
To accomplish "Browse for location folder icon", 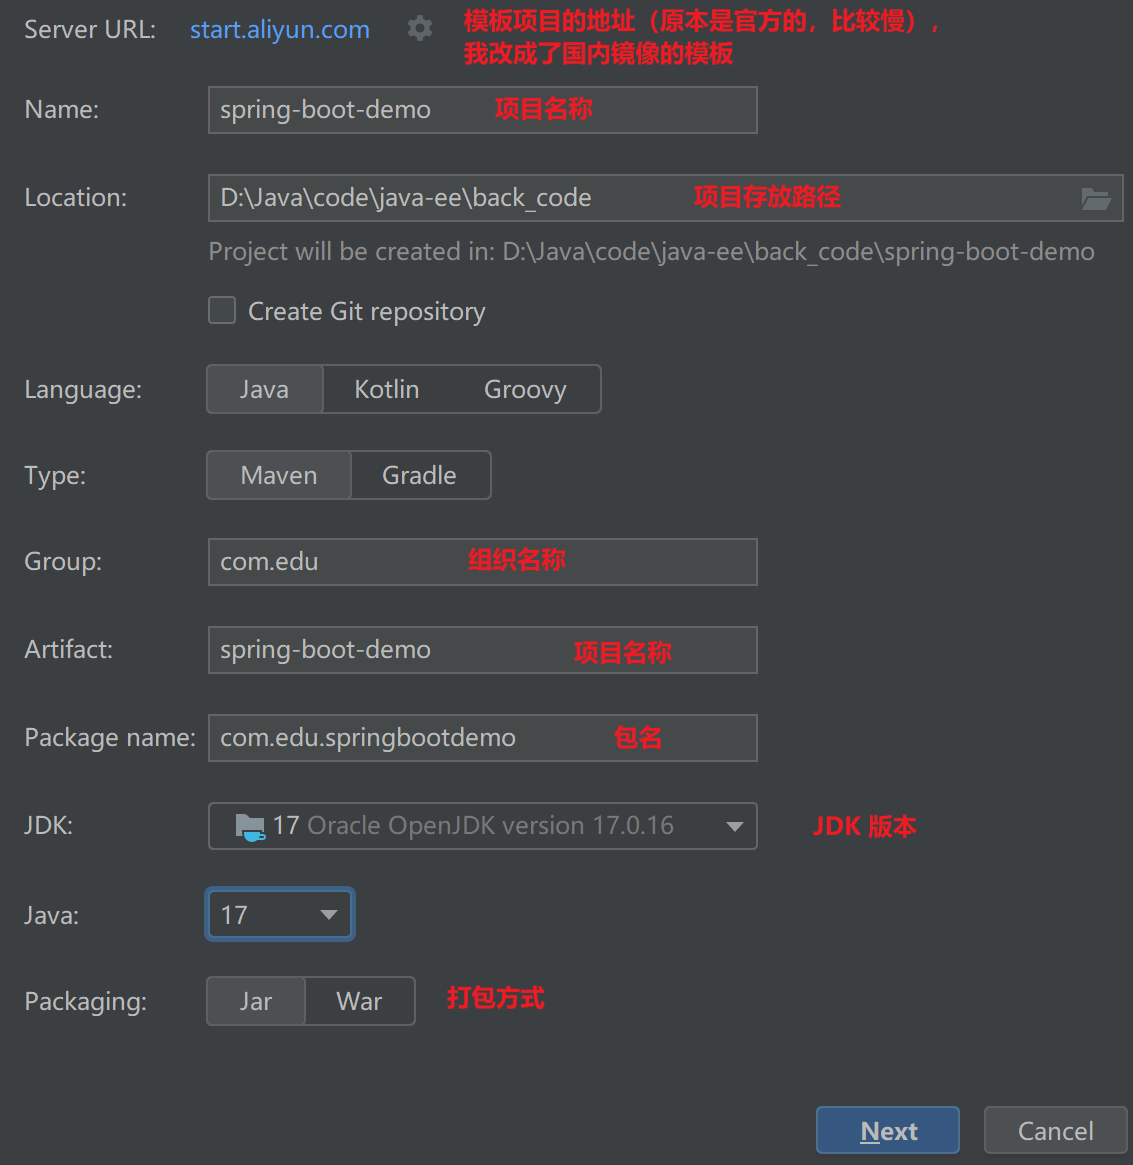I will [x=1095, y=198].
